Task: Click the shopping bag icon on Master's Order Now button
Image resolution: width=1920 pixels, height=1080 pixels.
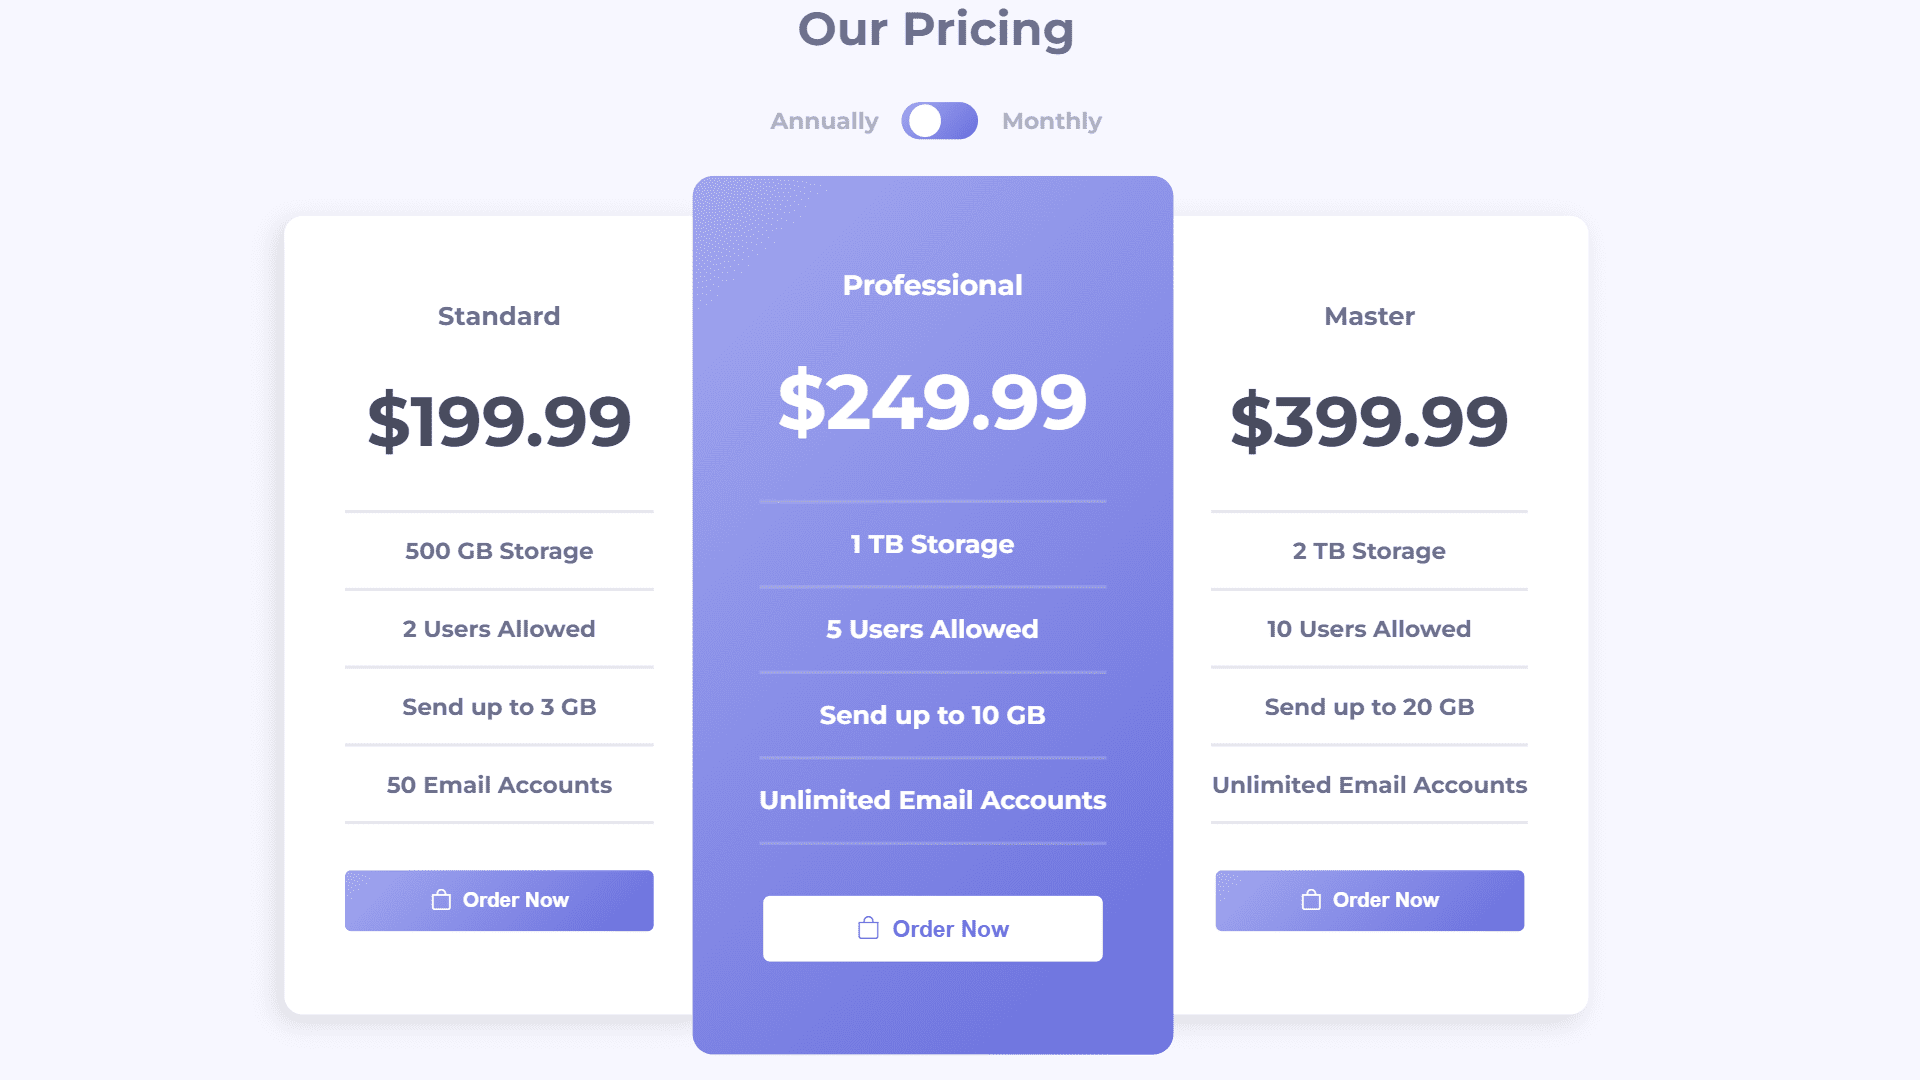Action: pyautogui.click(x=1310, y=899)
